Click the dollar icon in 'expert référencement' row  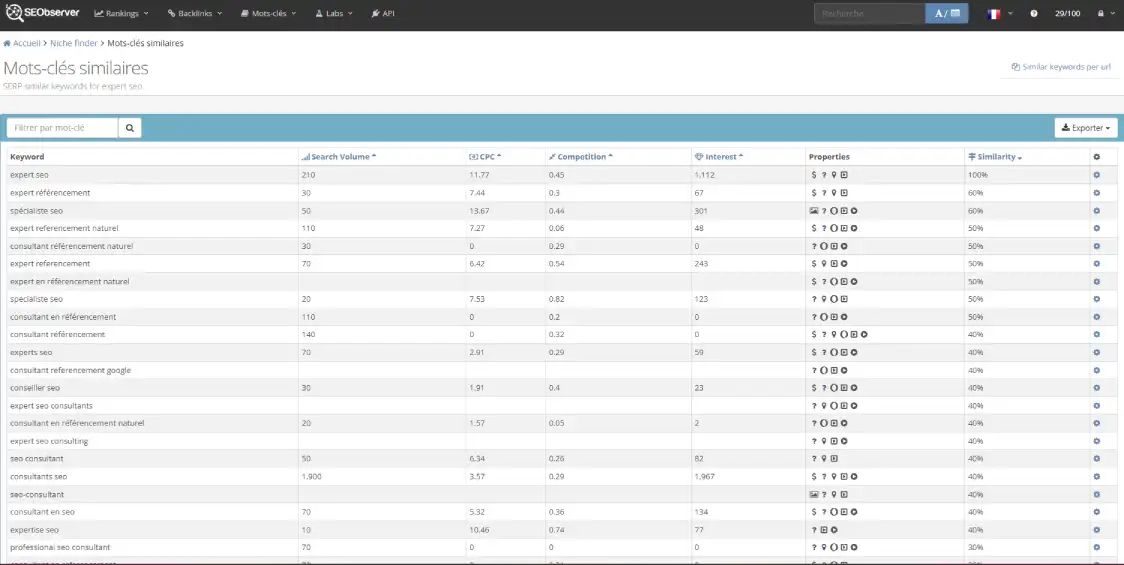click(x=814, y=193)
